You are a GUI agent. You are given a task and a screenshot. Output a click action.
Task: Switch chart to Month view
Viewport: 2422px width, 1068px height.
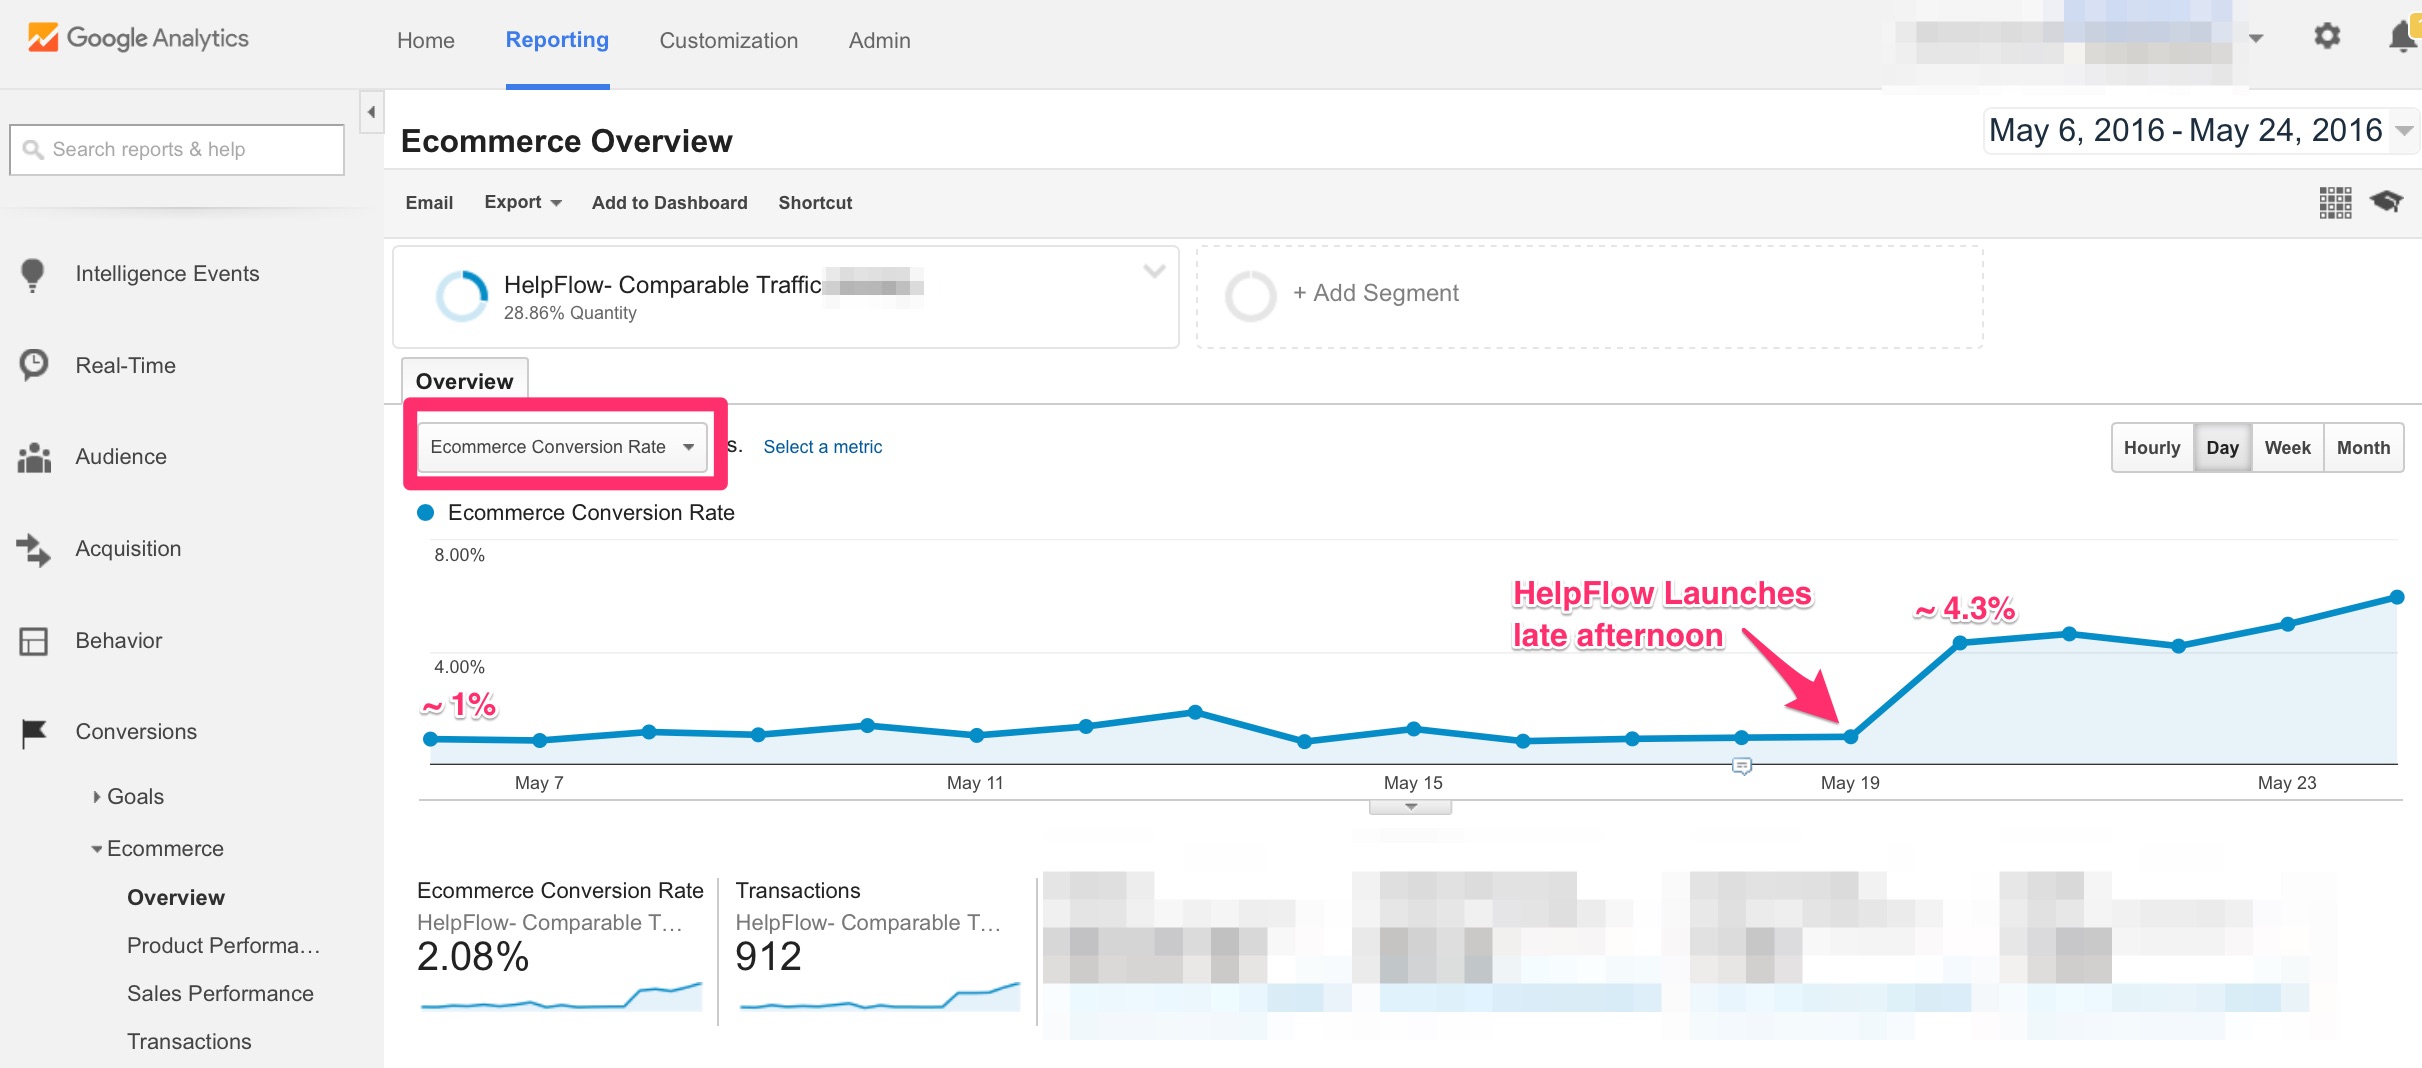(2363, 448)
